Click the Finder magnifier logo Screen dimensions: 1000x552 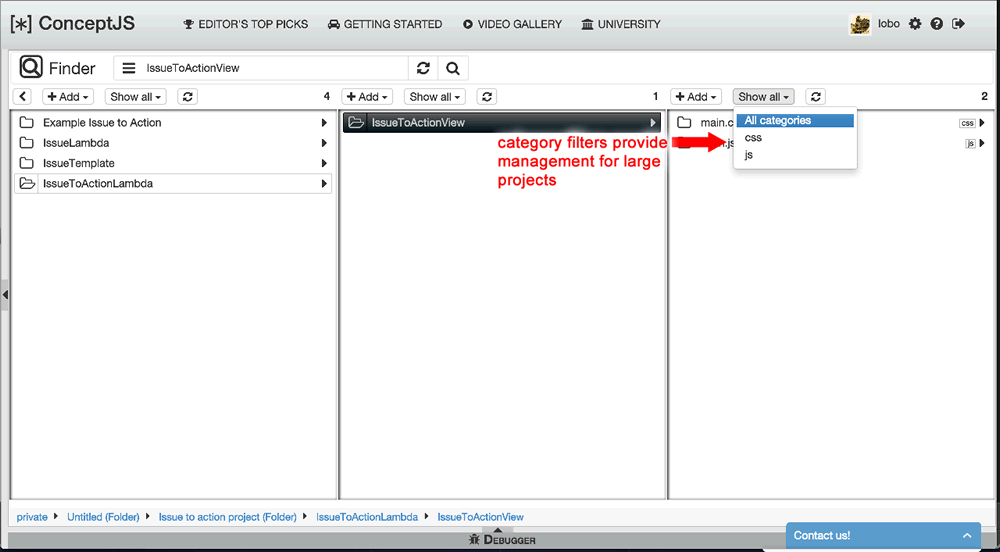click(31, 67)
